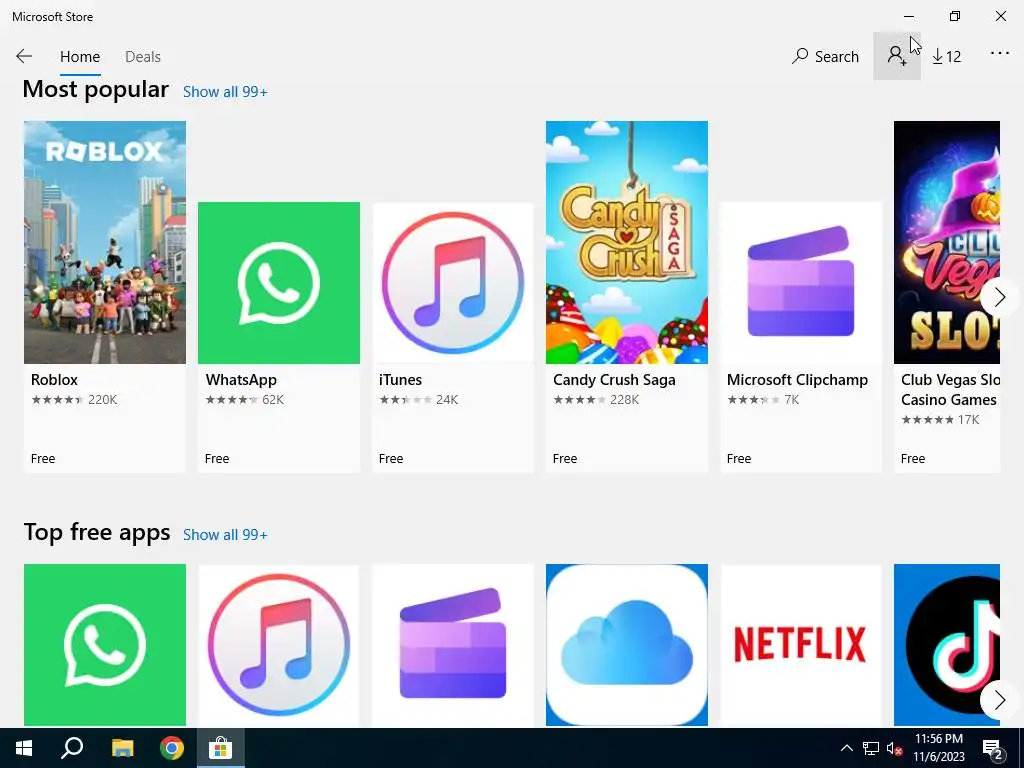Click the Free price under Candy Crush Saga
This screenshot has width=1024, height=768.
pos(565,459)
